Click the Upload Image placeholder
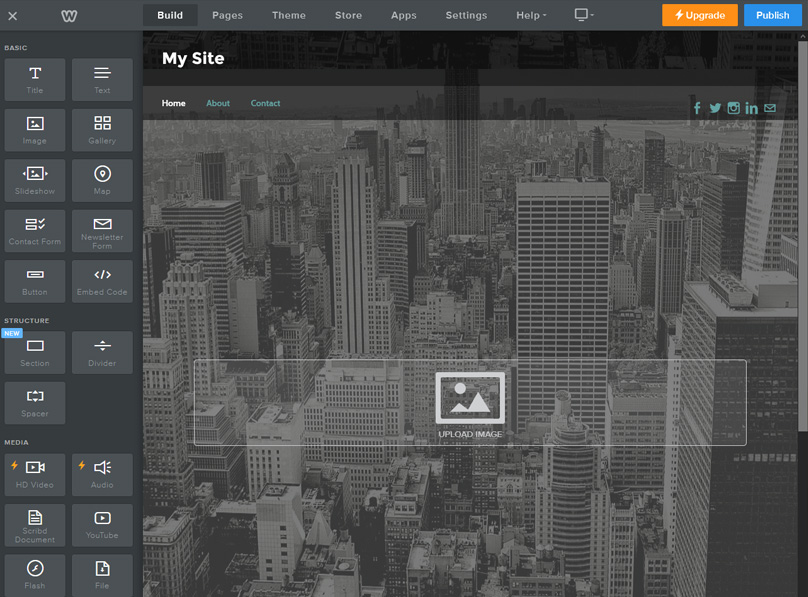The image size is (808, 597). pos(470,402)
